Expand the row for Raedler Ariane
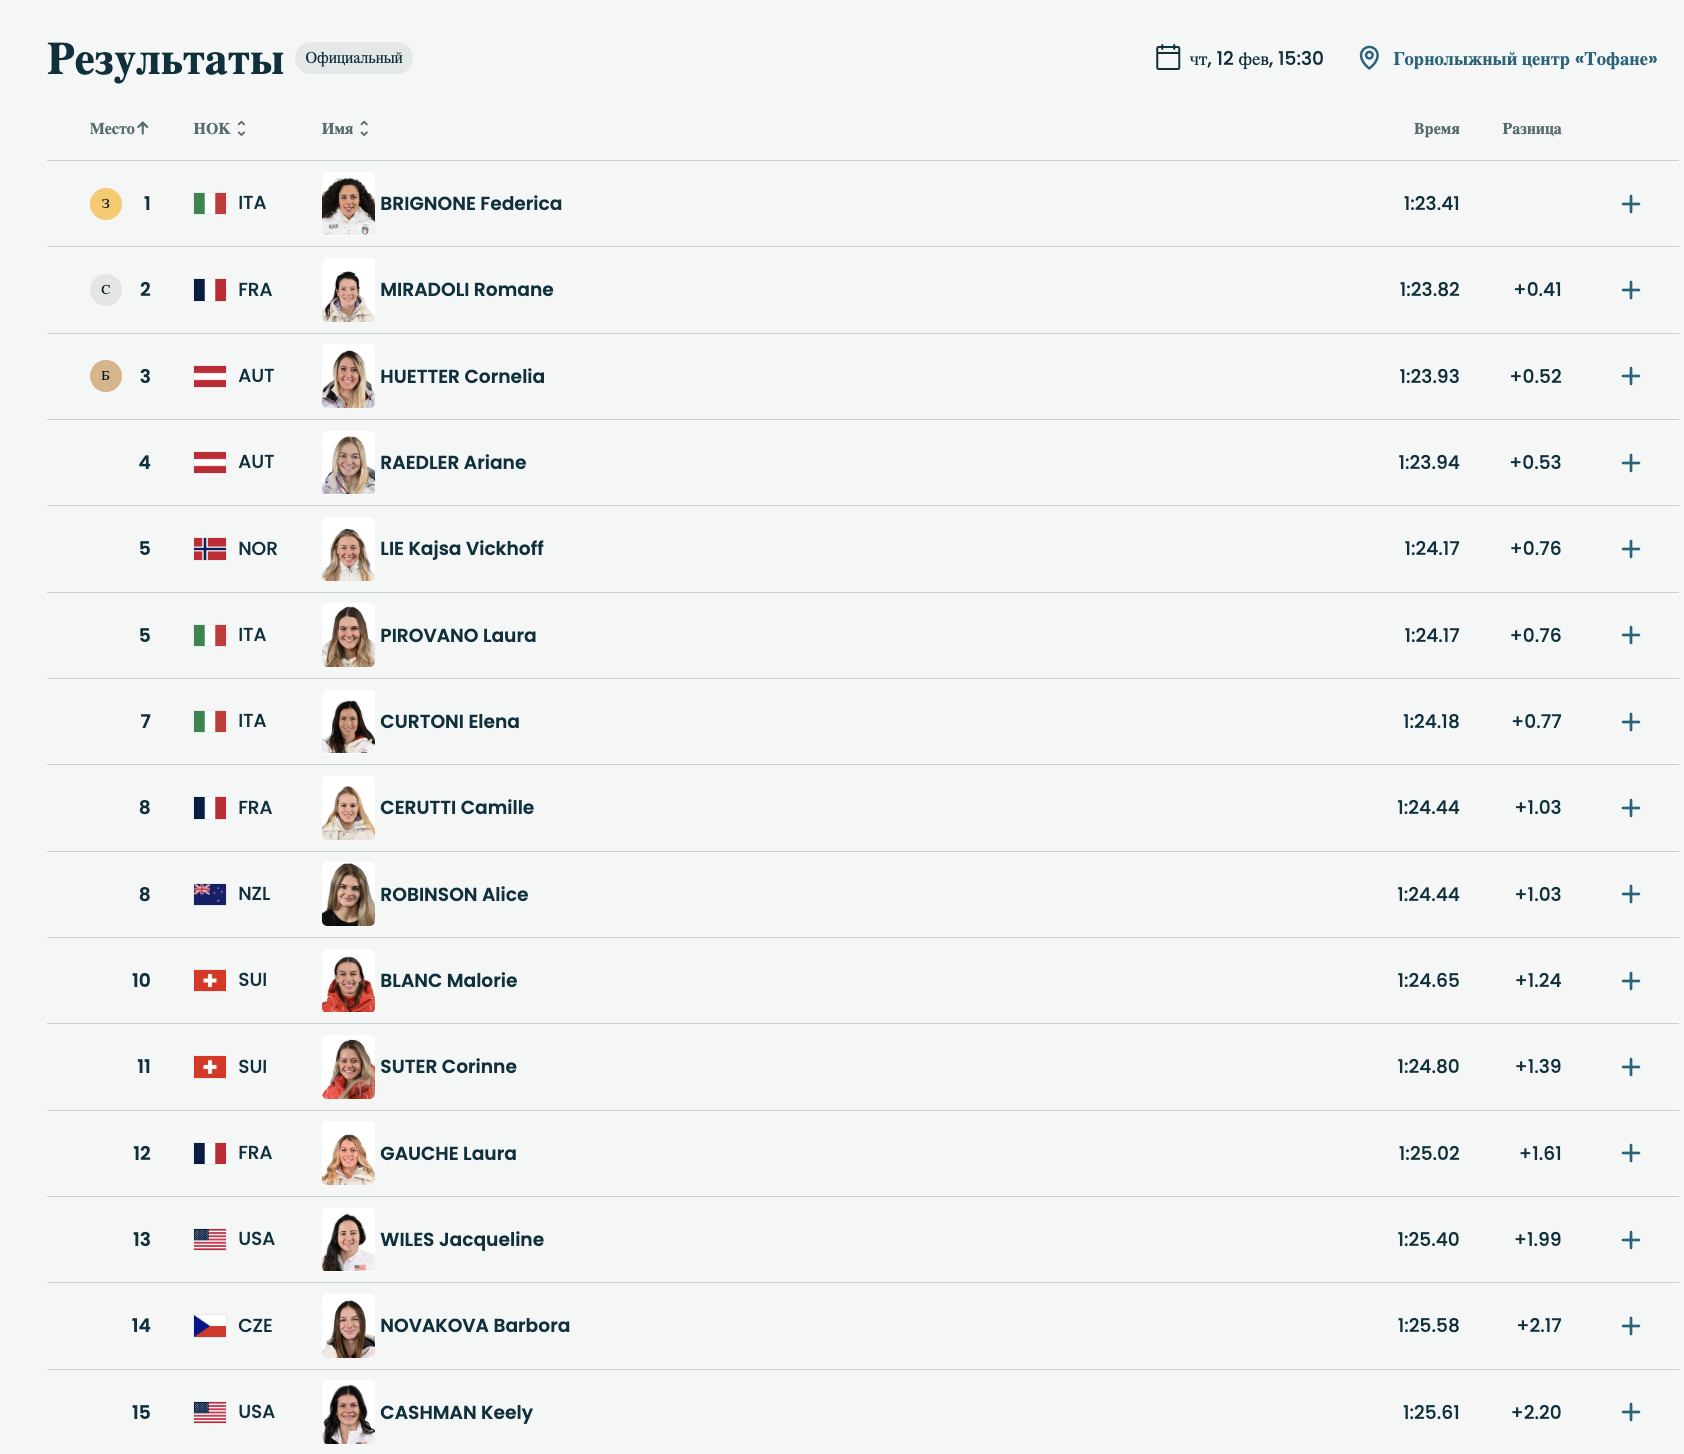The width and height of the screenshot is (1684, 1454). [1630, 463]
